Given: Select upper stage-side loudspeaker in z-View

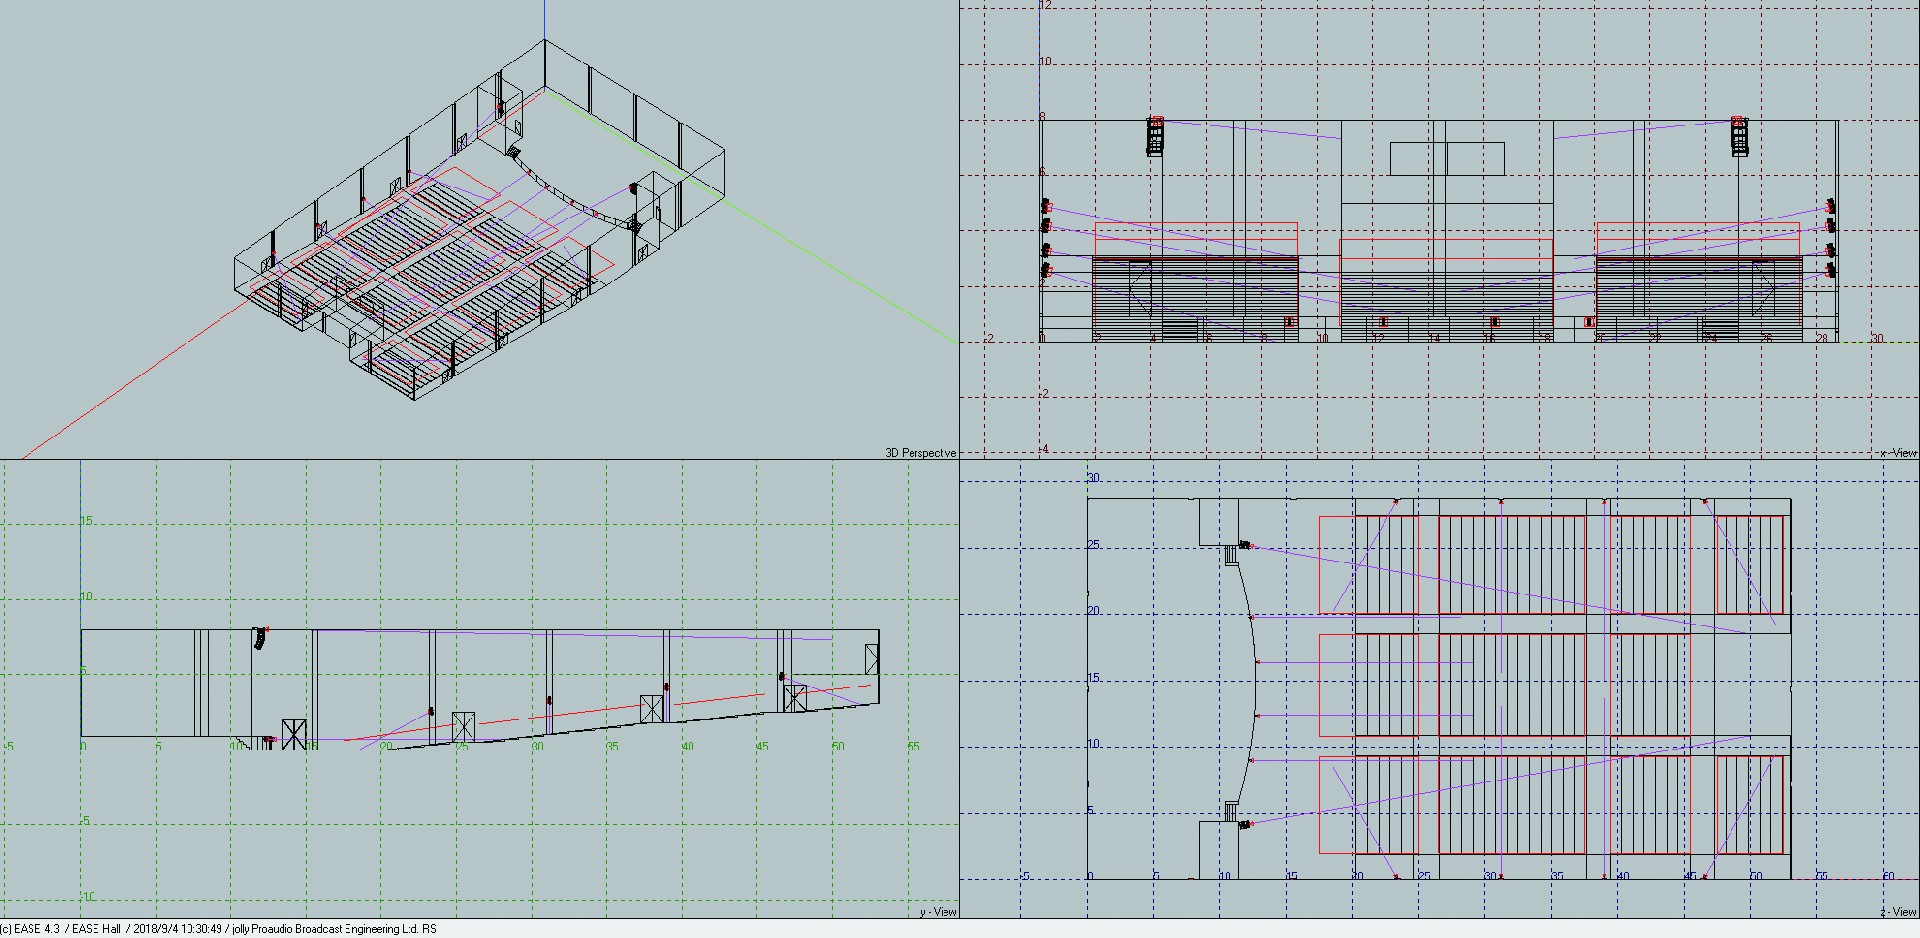Looking at the screenshot, I should click(1245, 545).
